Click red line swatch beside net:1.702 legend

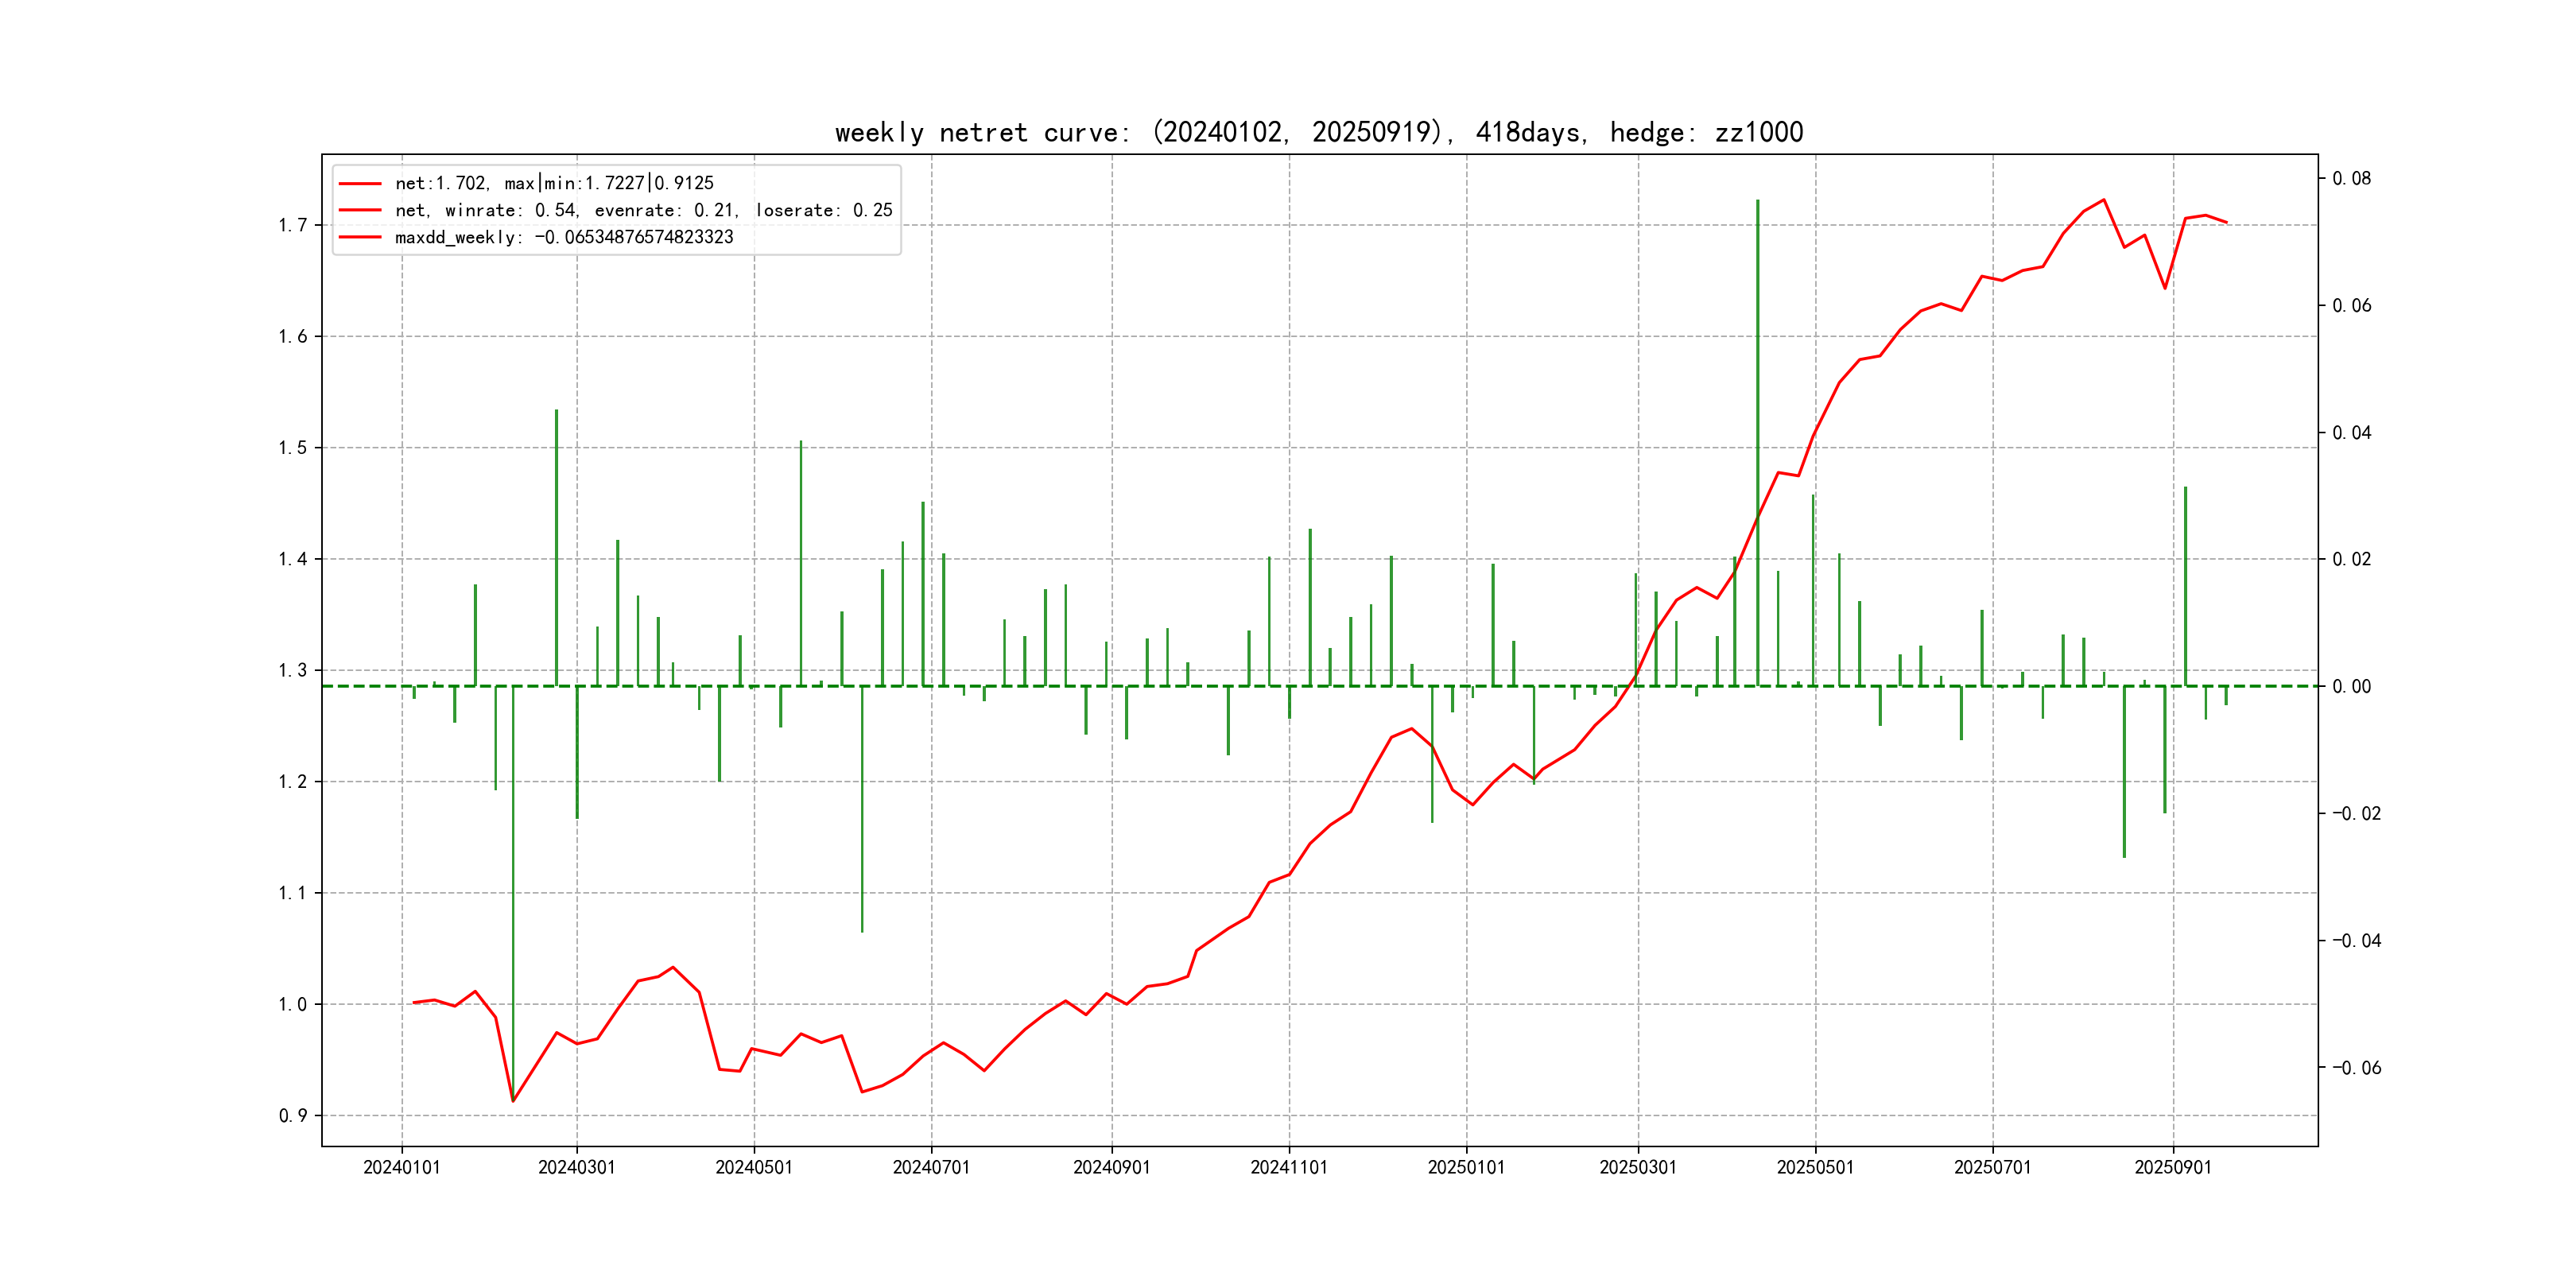click(360, 183)
